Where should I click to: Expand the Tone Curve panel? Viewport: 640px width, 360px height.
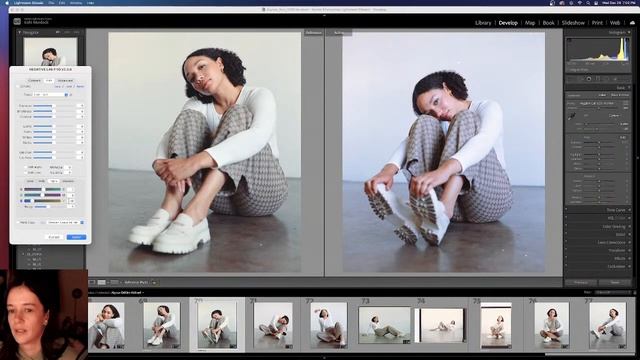click(x=629, y=210)
